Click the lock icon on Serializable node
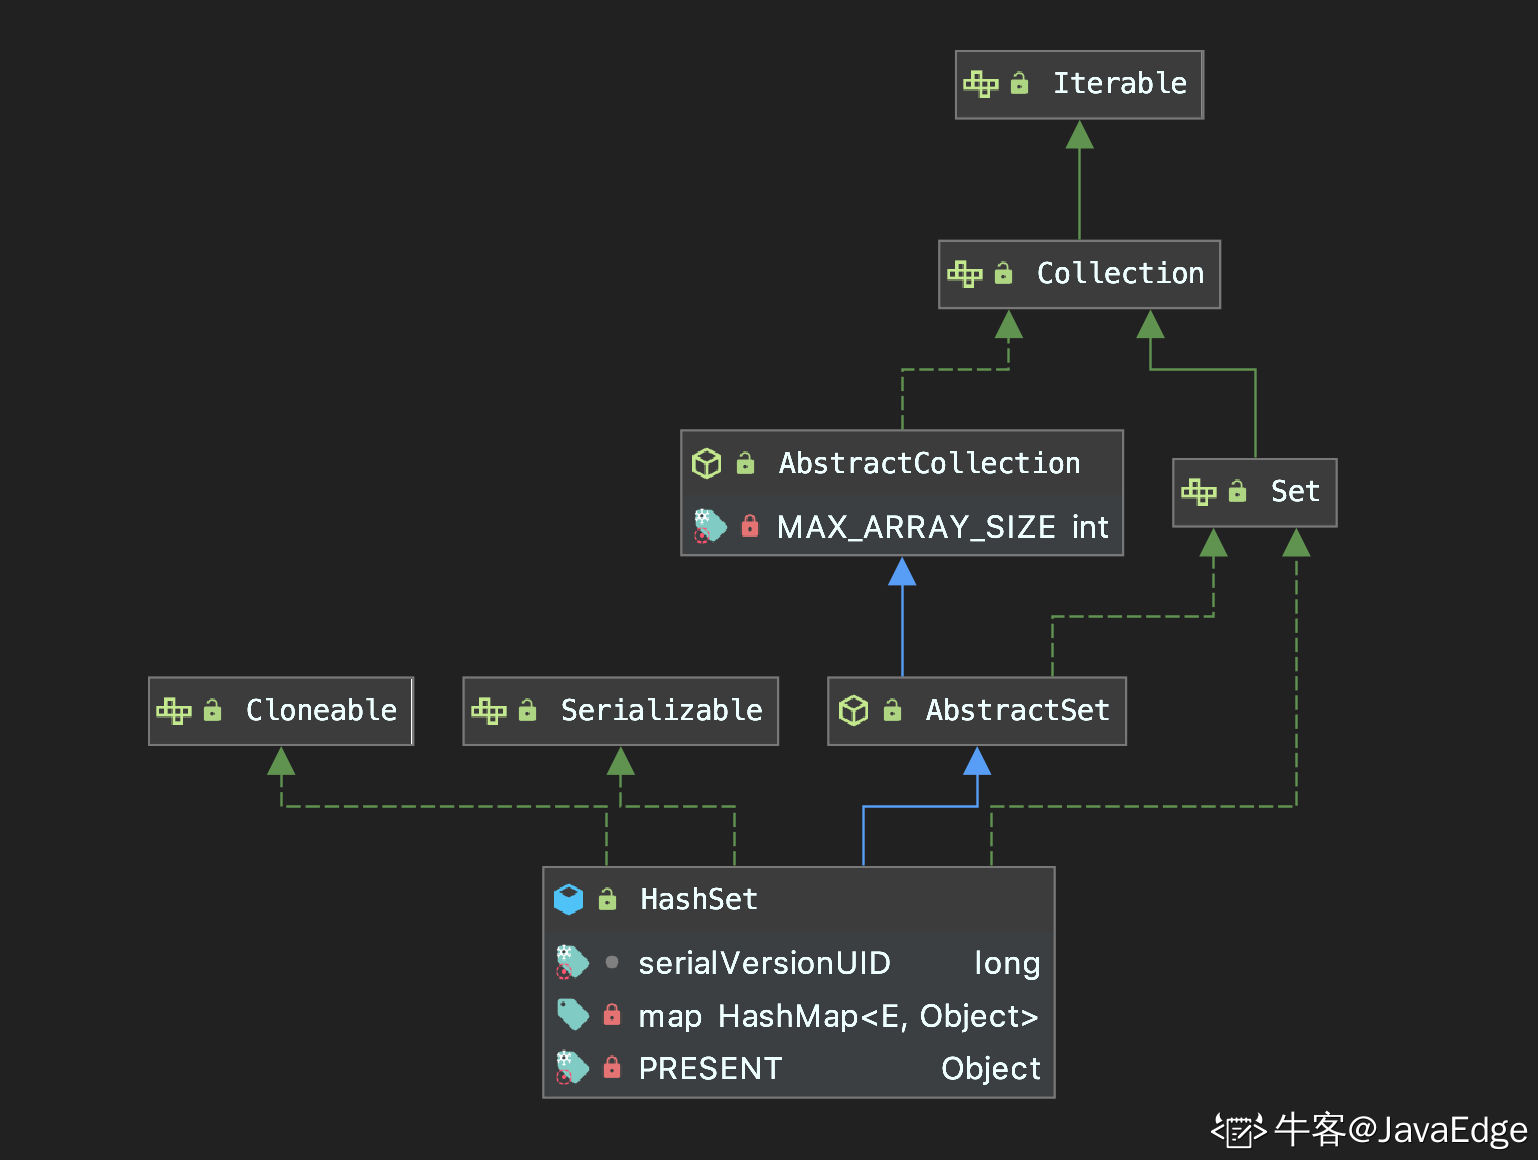 point(527,710)
